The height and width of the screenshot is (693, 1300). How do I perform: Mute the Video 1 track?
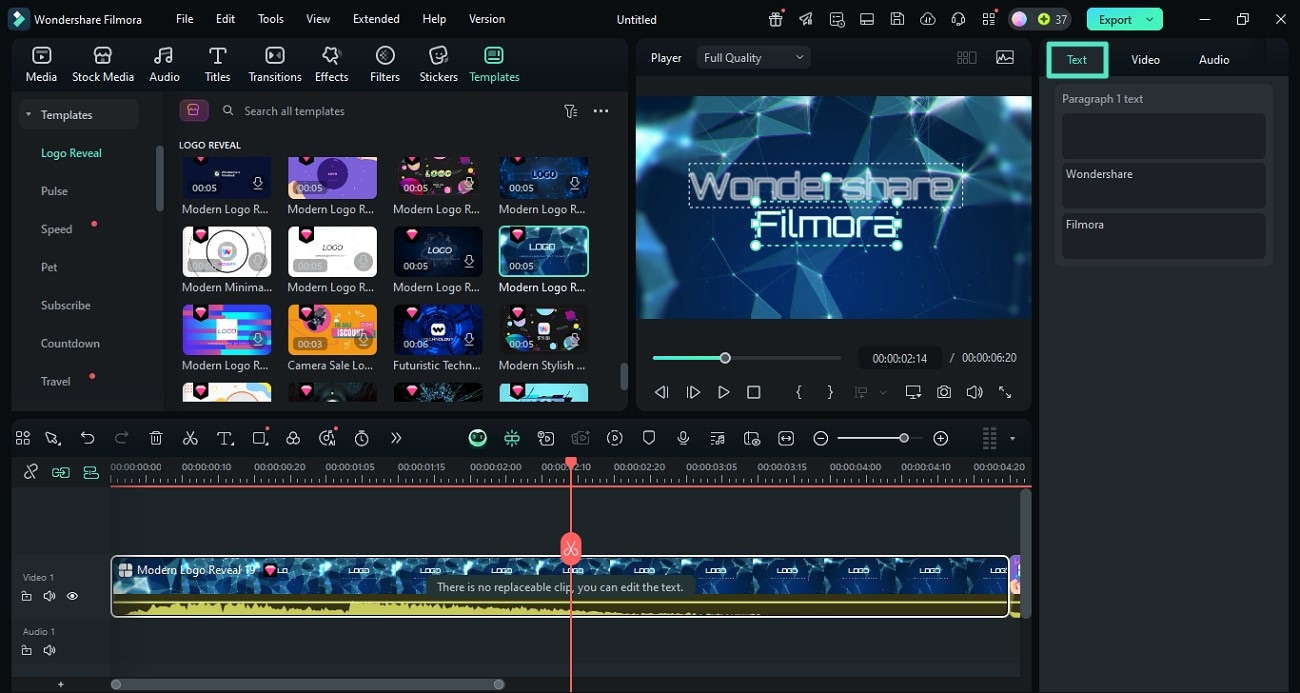pos(49,596)
